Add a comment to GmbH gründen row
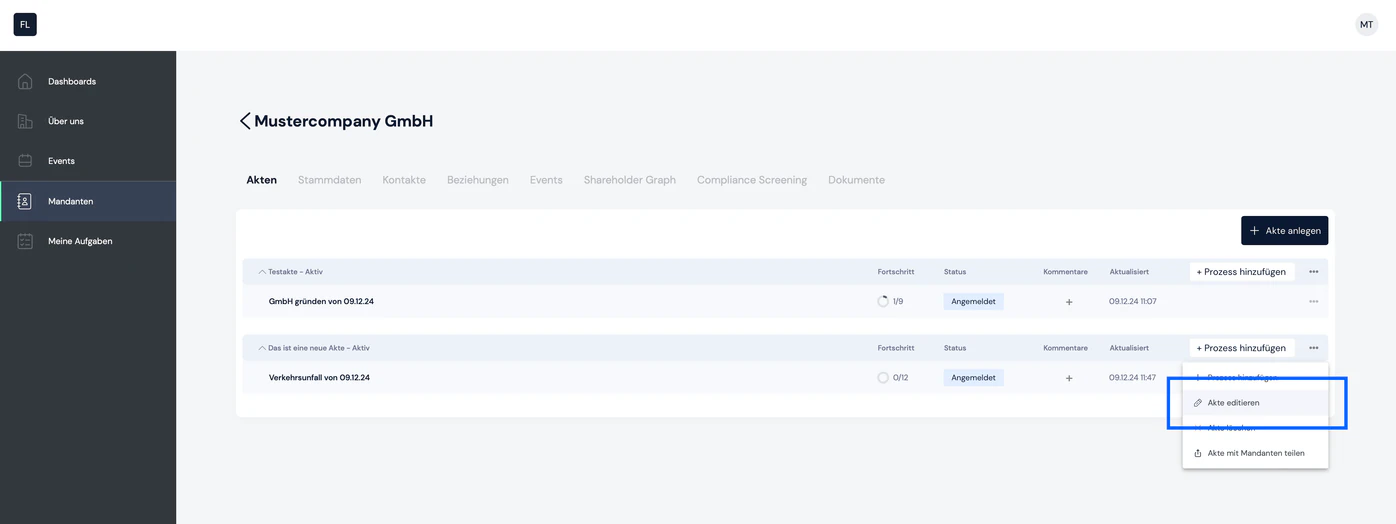The width and height of the screenshot is (1396, 524). point(1068,301)
